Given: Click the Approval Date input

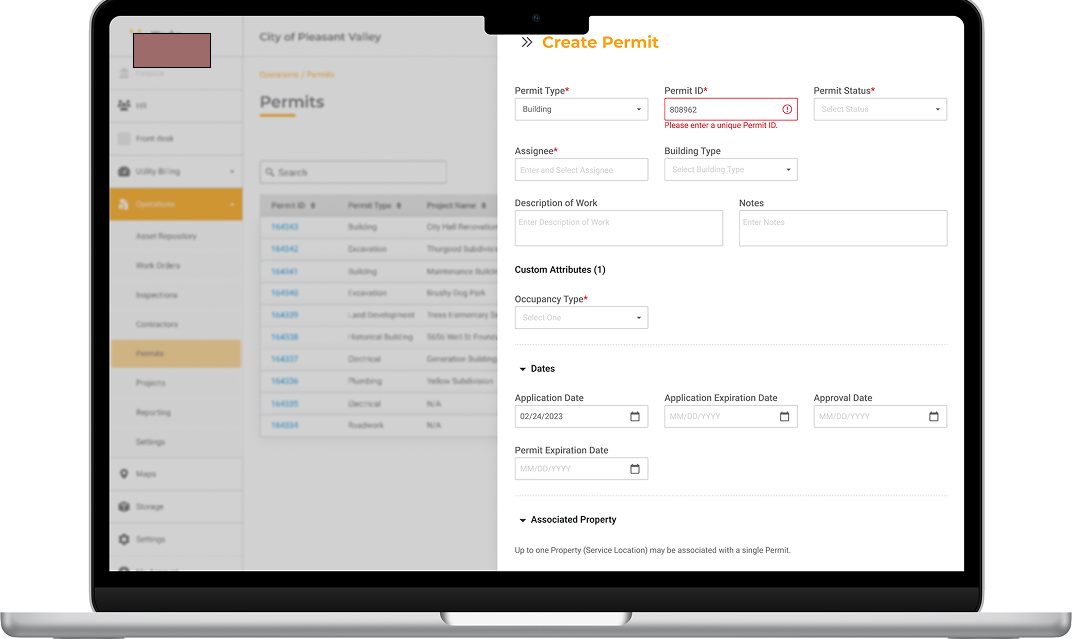Looking at the screenshot, I should click(x=880, y=416).
